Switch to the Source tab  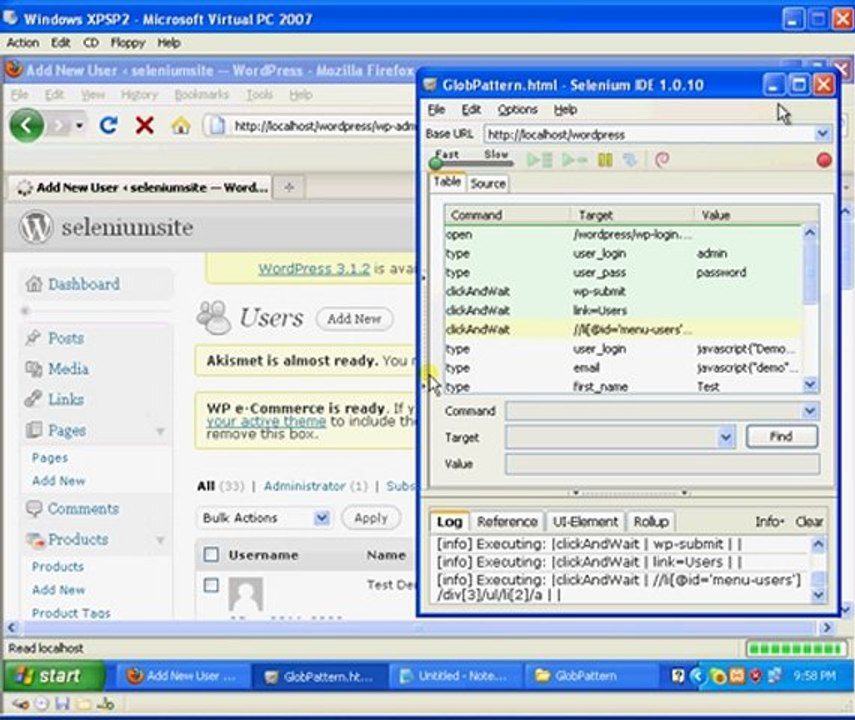tap(488, 183)
